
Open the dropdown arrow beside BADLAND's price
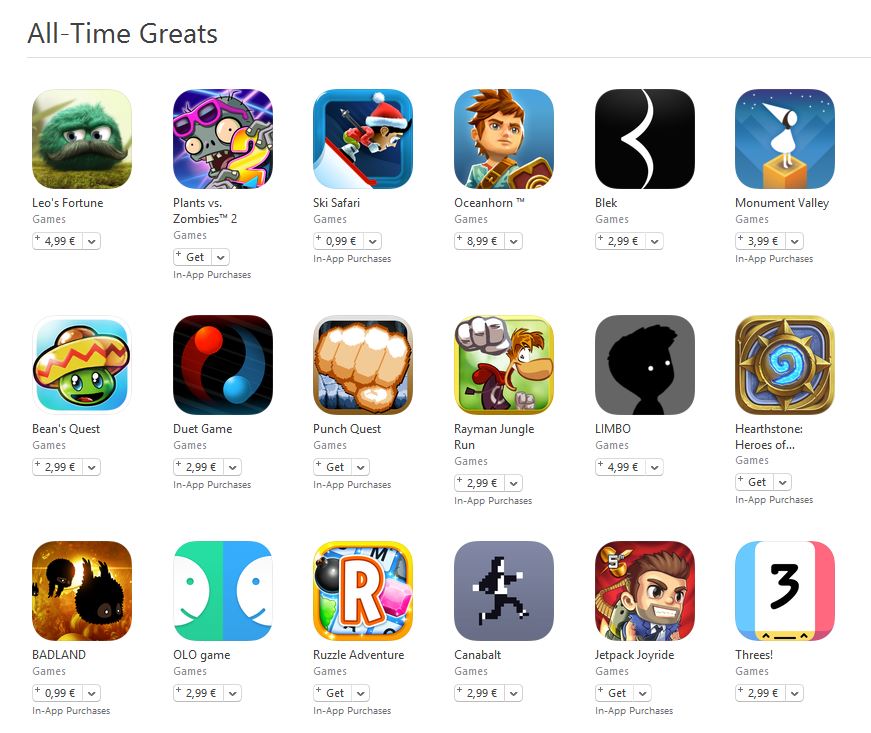tap(92, 694)
